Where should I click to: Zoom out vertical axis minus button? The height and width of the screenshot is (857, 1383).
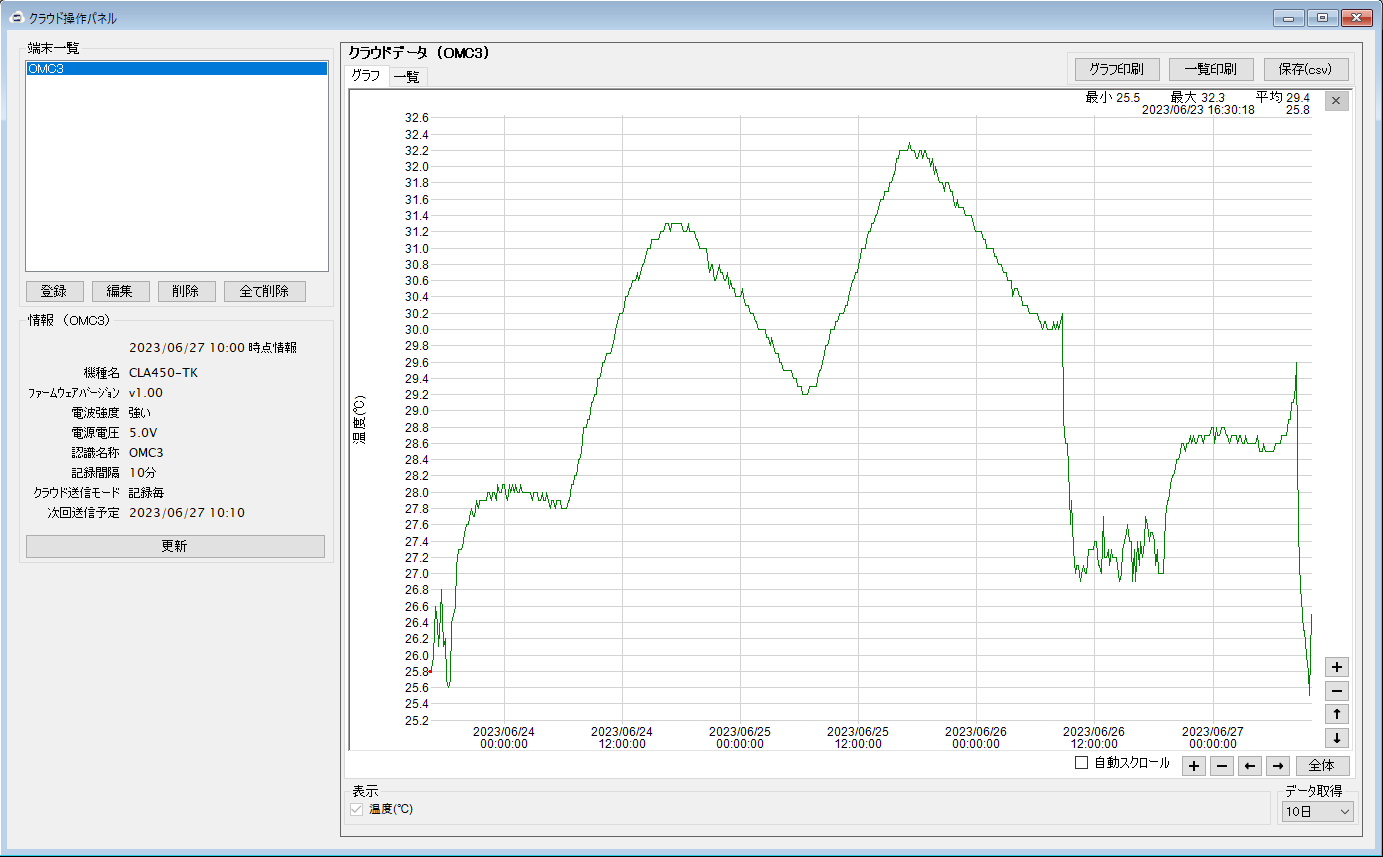coord(1337,691)
